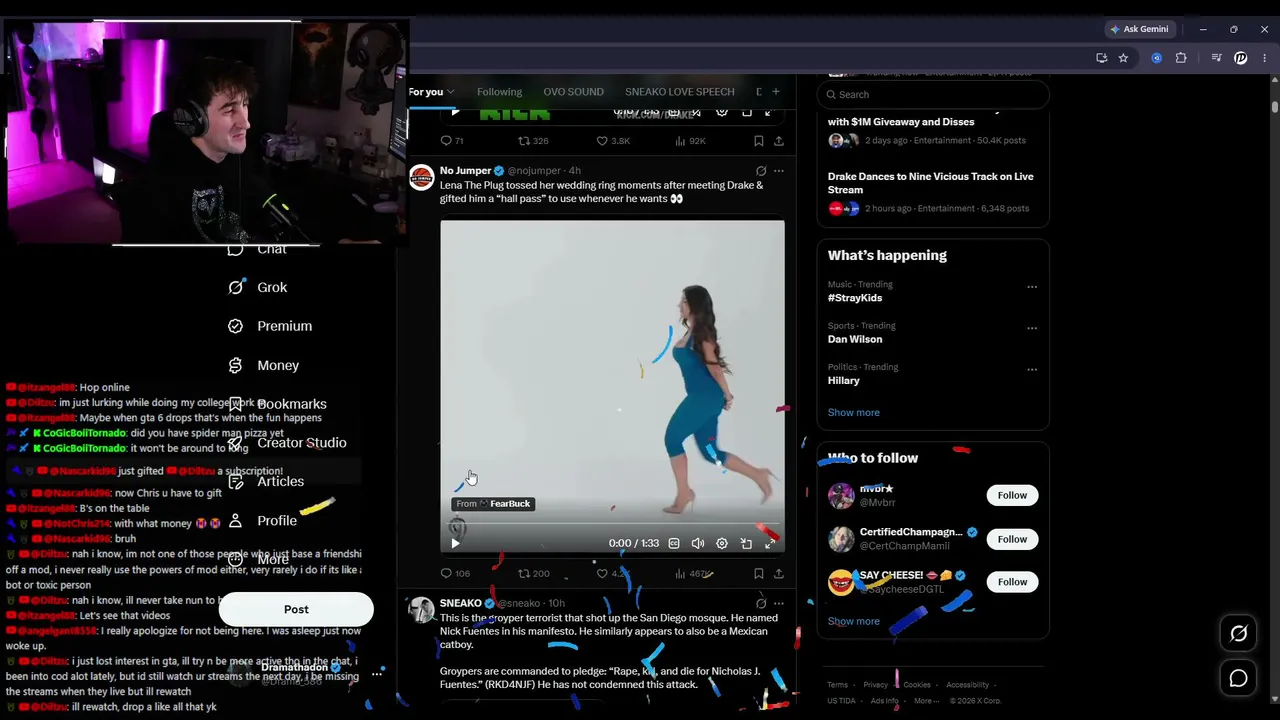Screen dimensions: 1280x720
Task: Open more options on No Jumper post
Action: (x=779, y=171)
